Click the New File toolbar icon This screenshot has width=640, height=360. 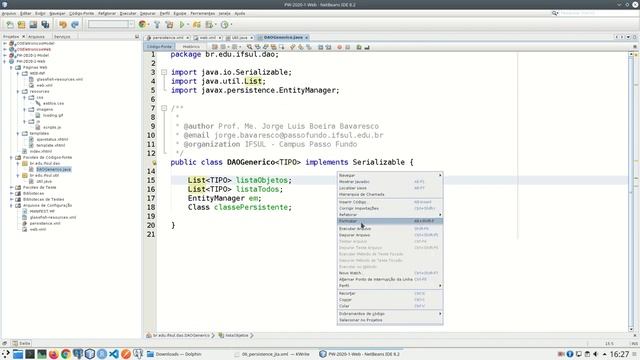[10, 25]
